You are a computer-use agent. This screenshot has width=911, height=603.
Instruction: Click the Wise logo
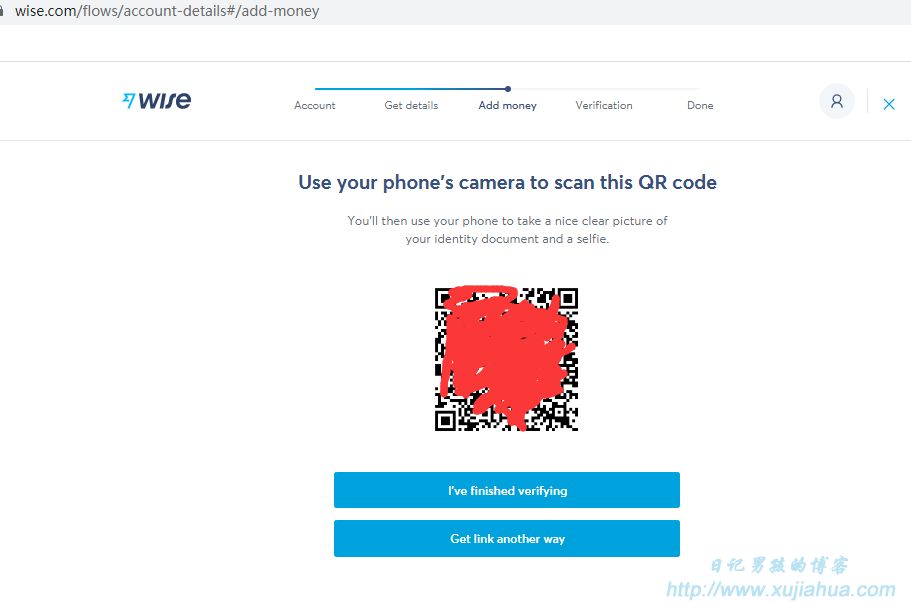point(156,100)
